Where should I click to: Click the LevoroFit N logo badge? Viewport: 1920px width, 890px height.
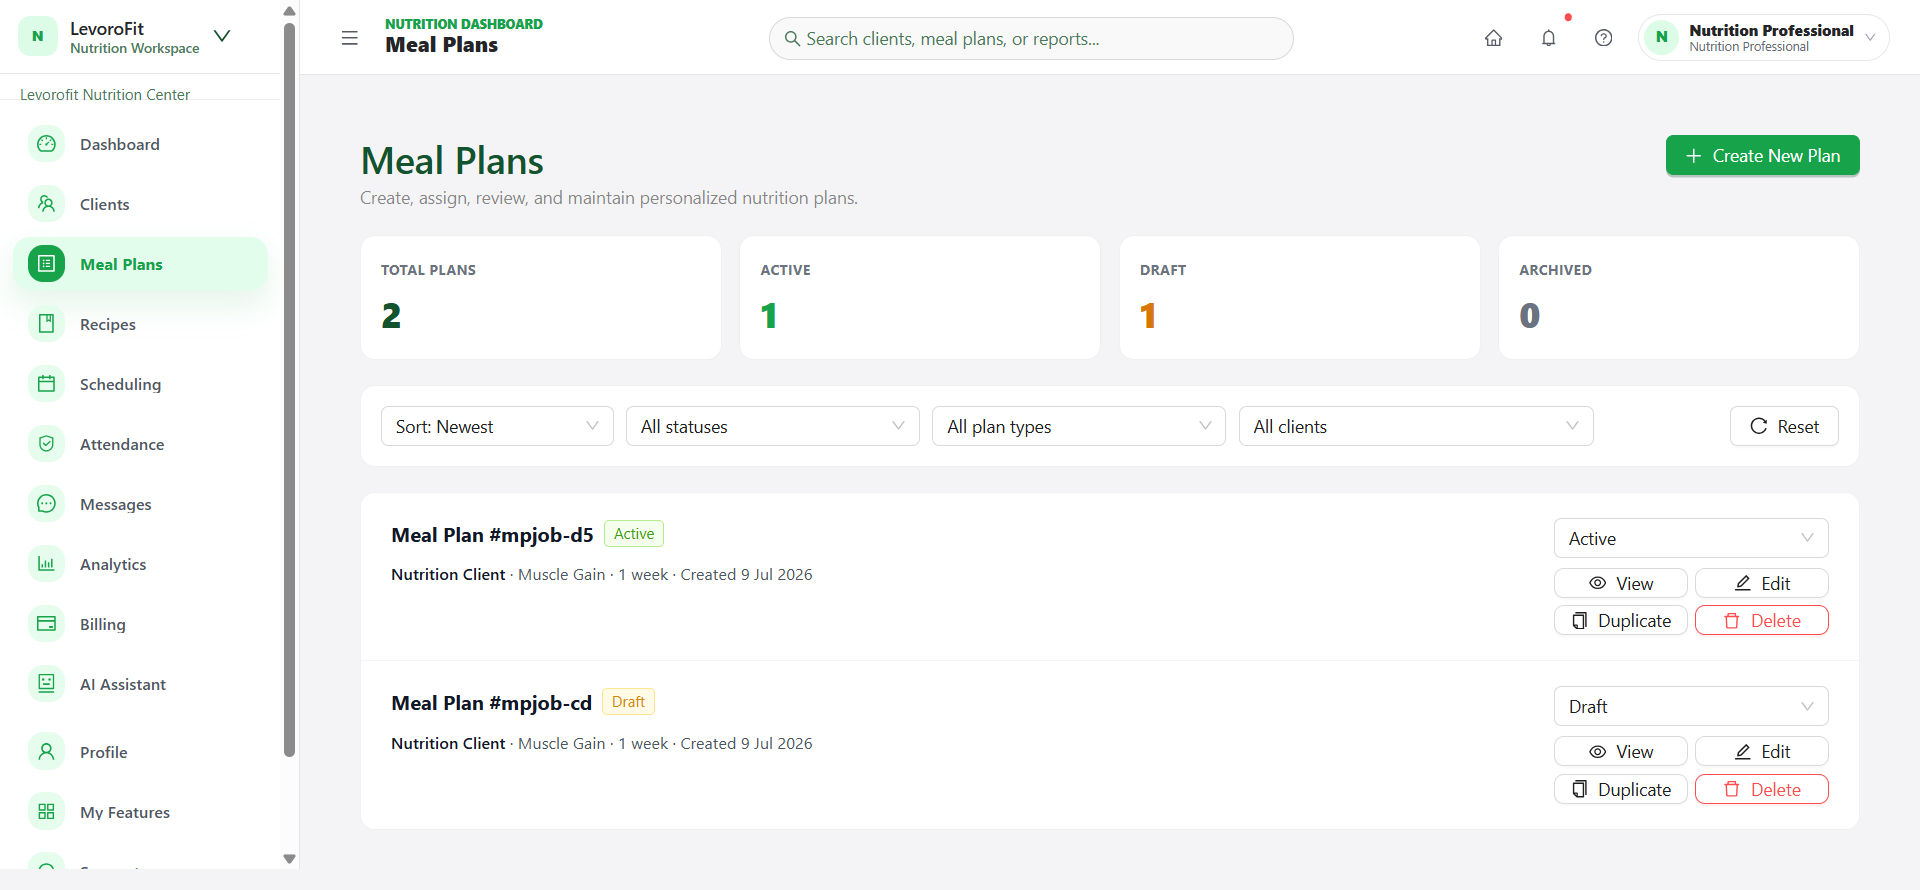(x=38, y=37)
